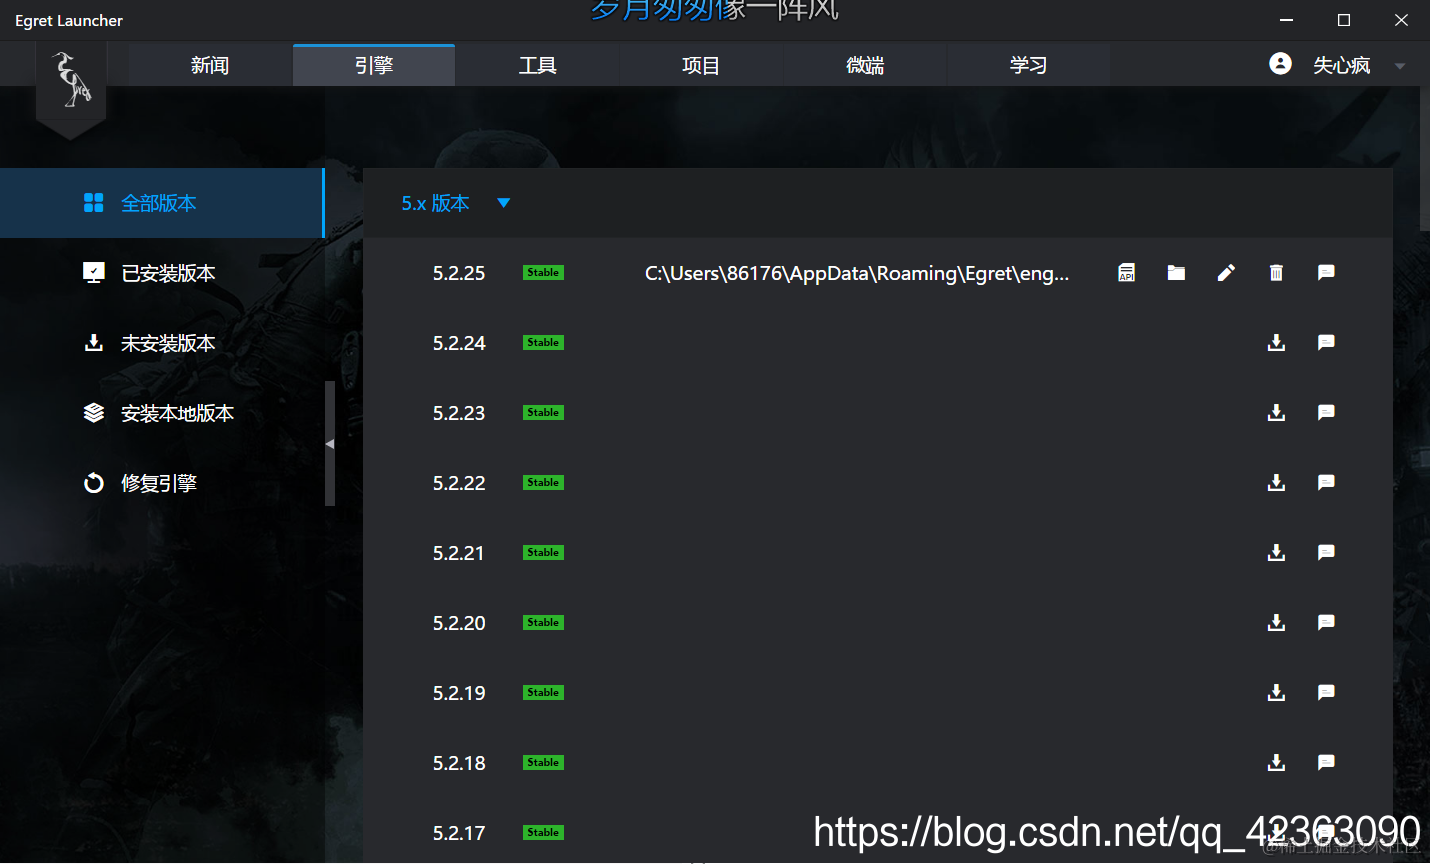The image size is (1430, 864).
Task: Click version number 5.2.18
Action: point(459,763)
